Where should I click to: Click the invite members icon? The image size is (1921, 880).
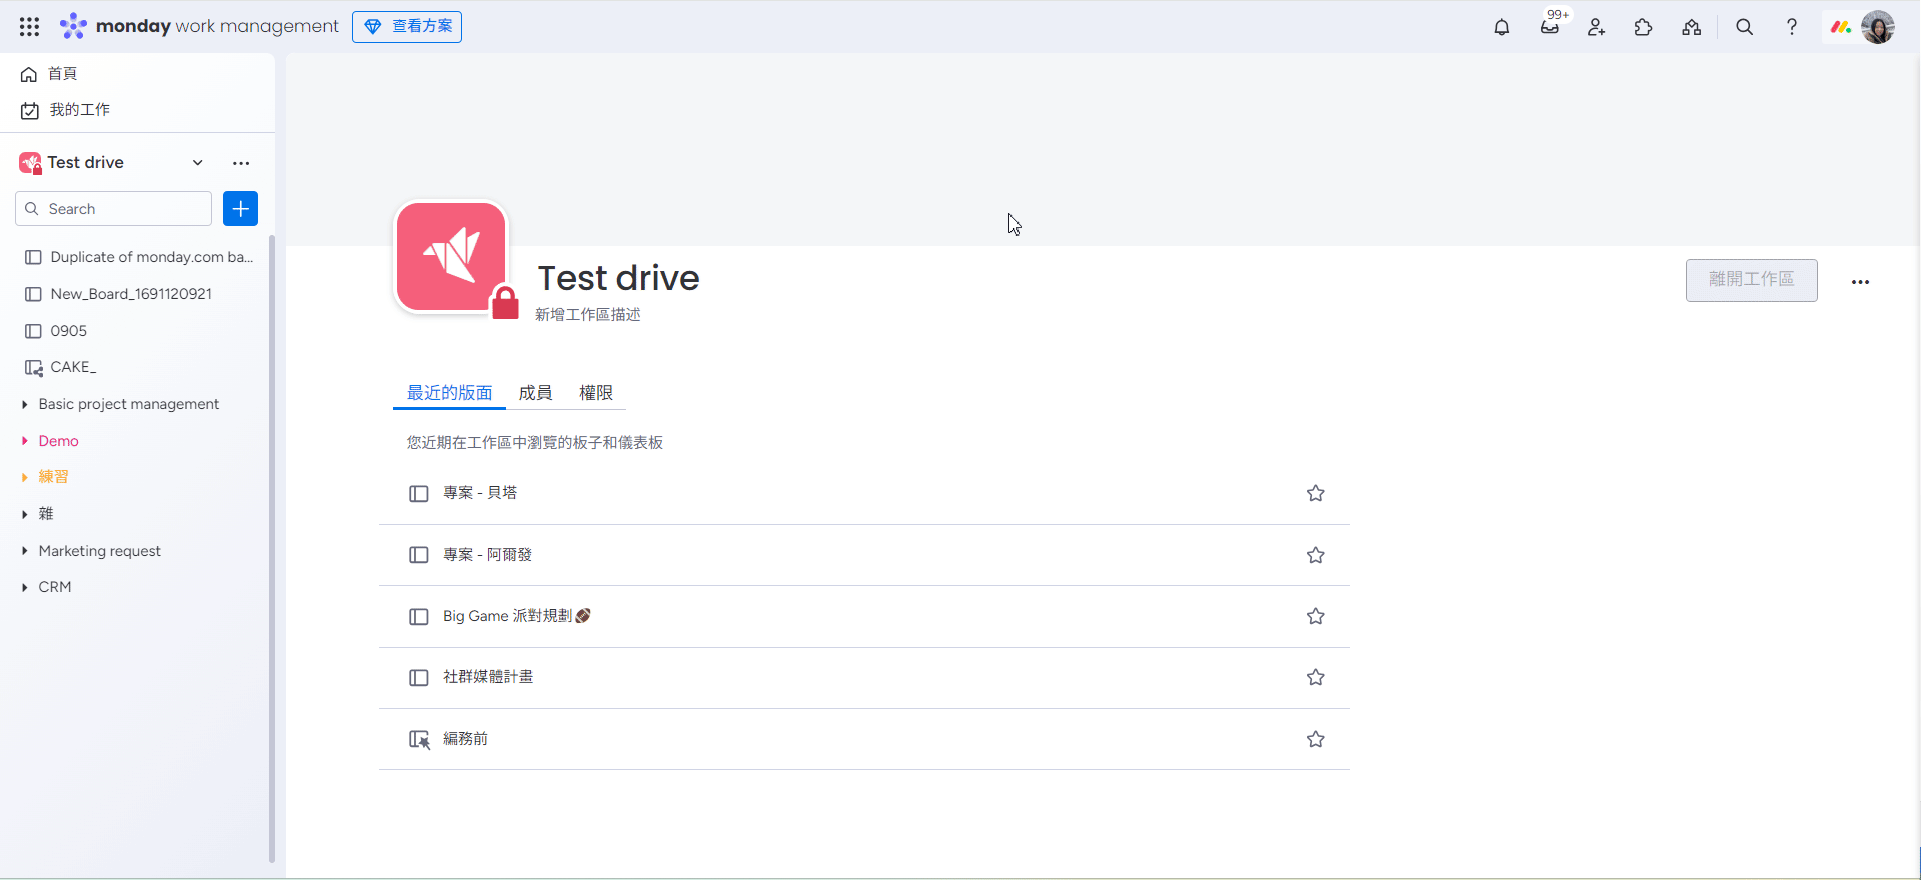[x=1596, y=27]
